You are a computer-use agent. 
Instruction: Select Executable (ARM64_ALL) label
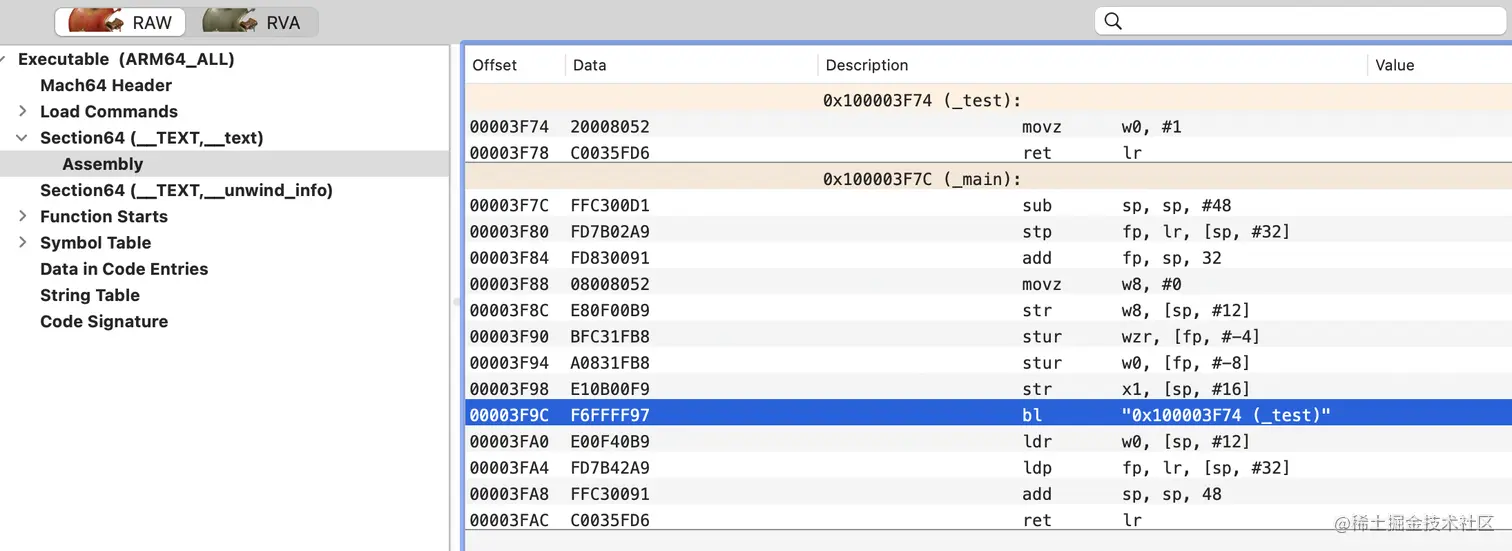click(x=126, y=59)
